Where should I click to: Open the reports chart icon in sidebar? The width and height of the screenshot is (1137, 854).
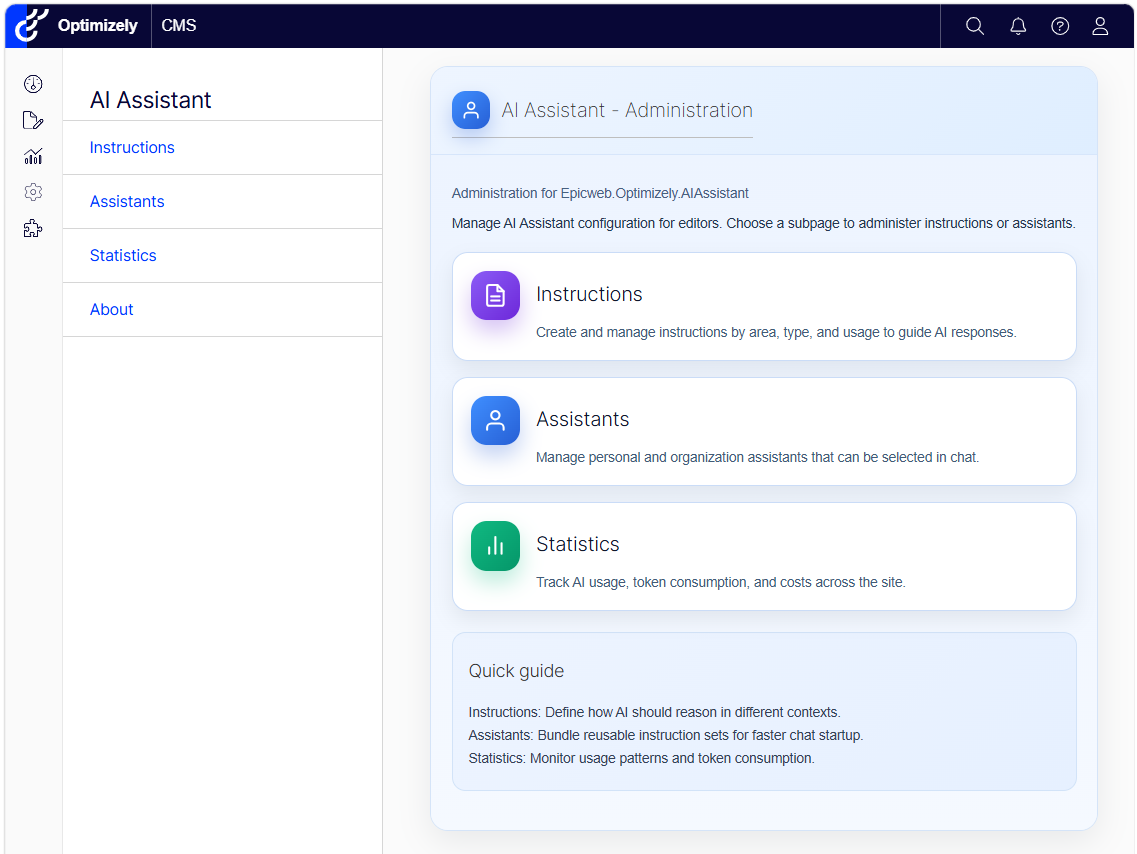click(33, 156)
